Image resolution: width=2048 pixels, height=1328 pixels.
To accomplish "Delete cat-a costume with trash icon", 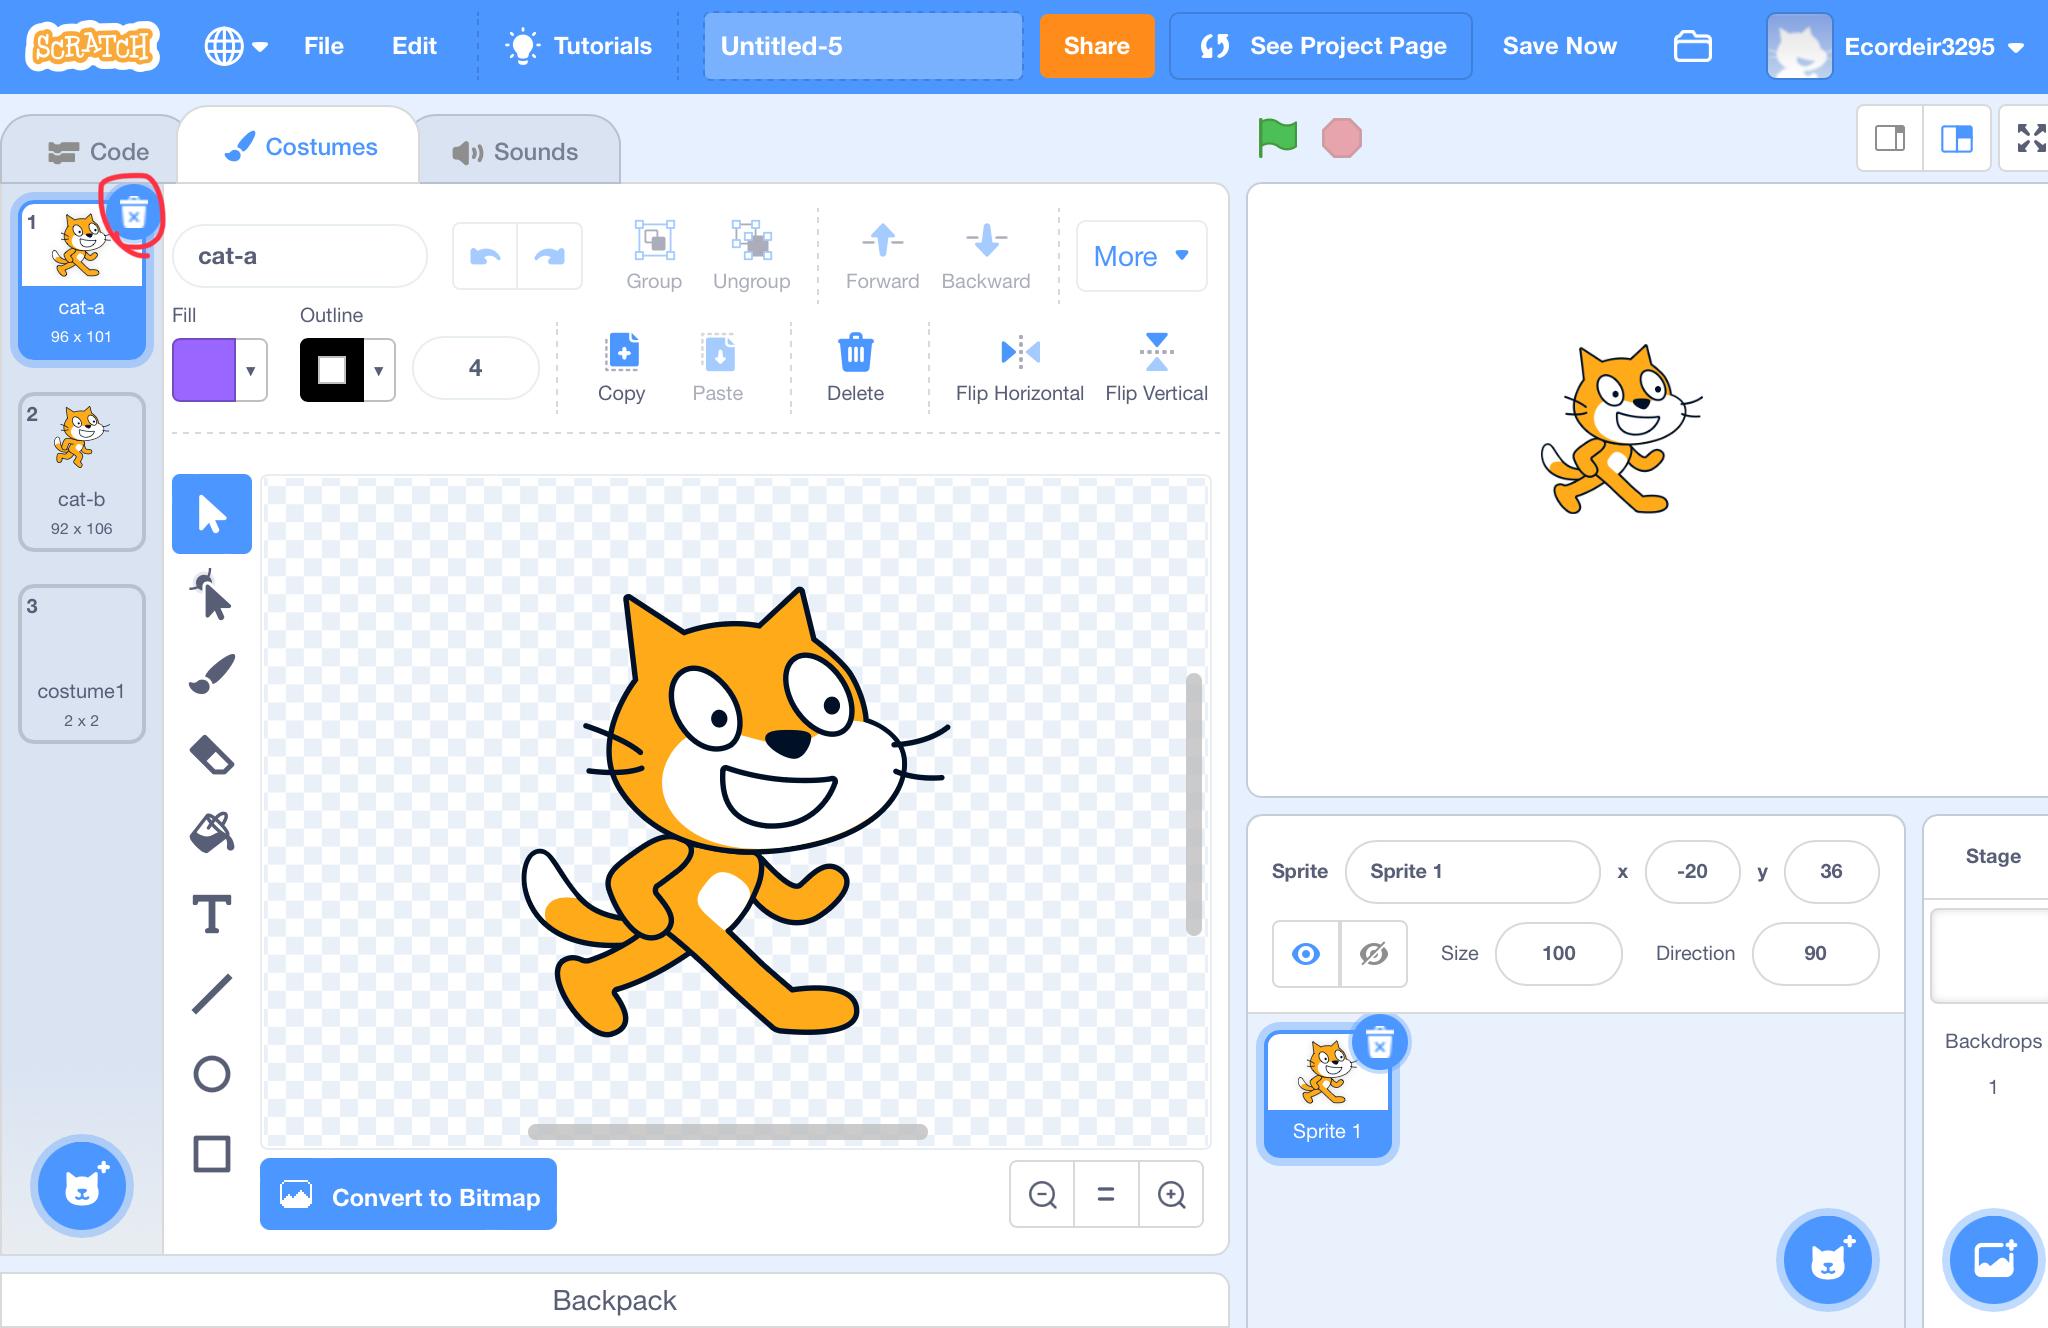I will tap(133, 213).
